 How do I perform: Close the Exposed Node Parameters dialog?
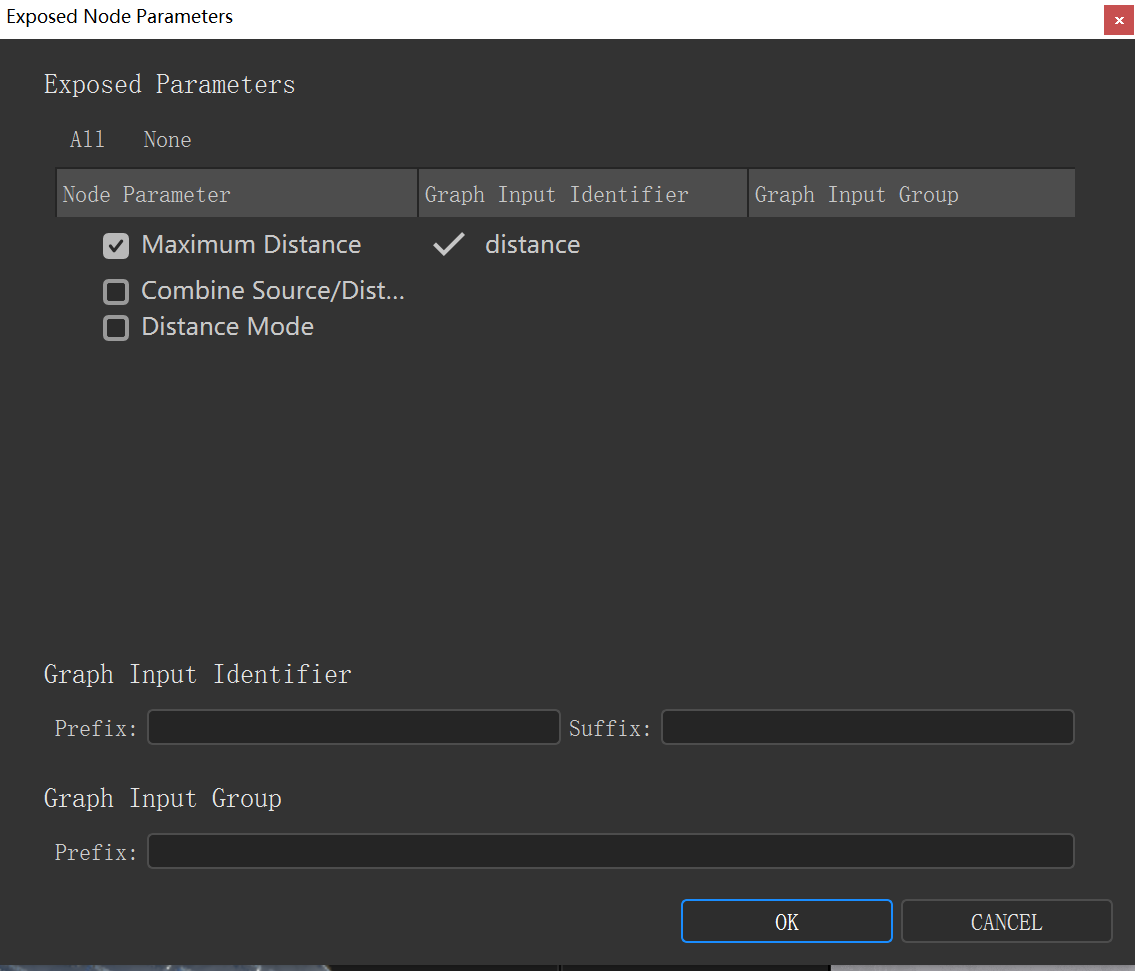point(1118,20)
